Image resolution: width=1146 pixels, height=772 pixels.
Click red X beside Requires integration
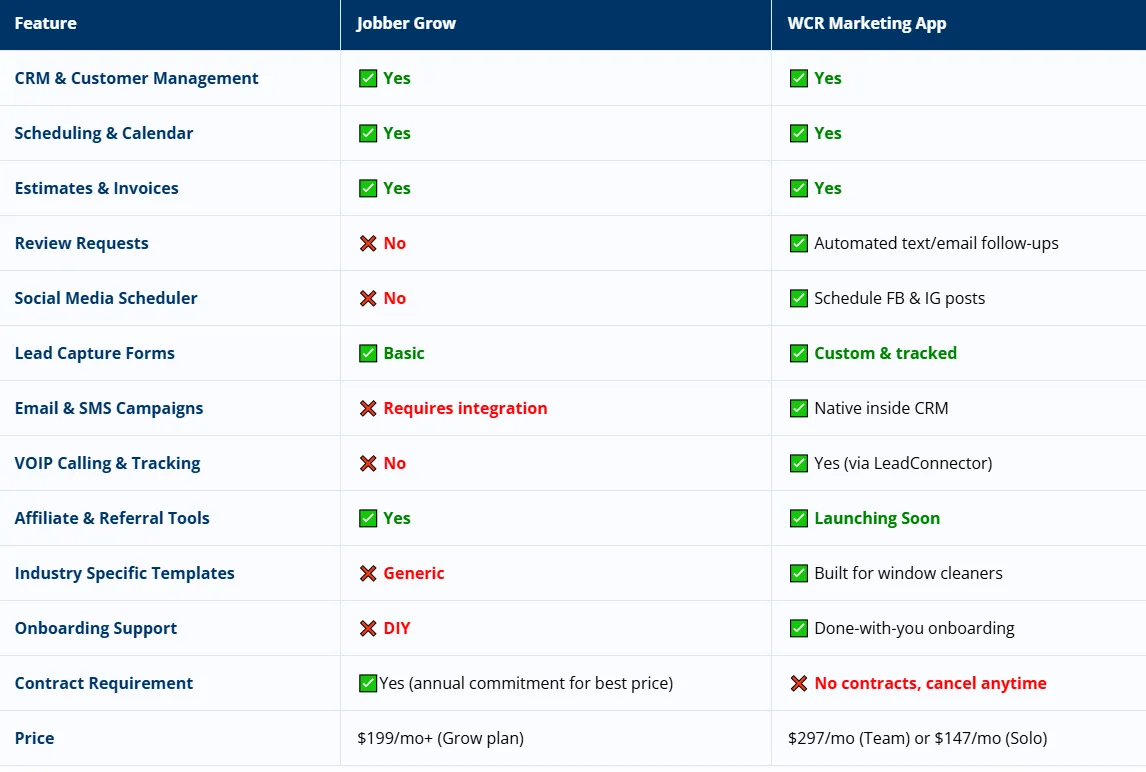point(368,408)
